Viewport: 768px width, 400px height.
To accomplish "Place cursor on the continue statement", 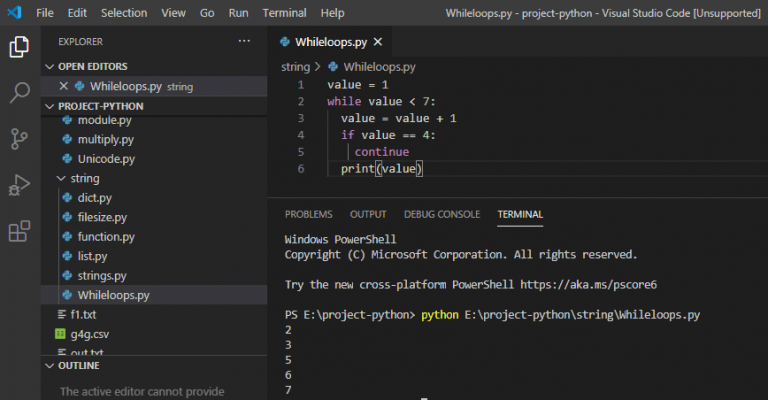I will pos(382,152).
